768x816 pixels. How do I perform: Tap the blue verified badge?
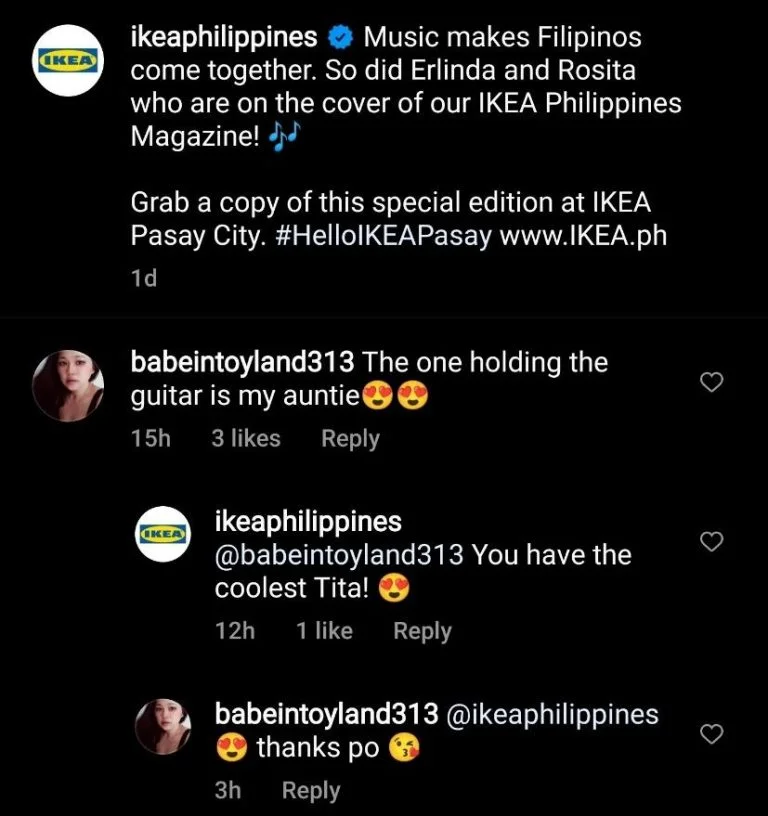coord(340,39)
